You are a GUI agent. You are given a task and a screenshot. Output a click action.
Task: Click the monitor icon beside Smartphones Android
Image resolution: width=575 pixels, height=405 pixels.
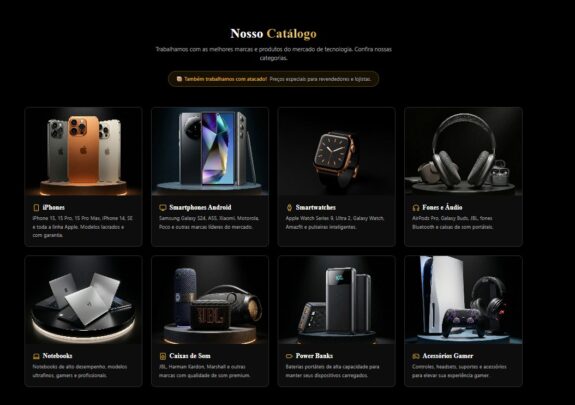[x=163, y=208]
